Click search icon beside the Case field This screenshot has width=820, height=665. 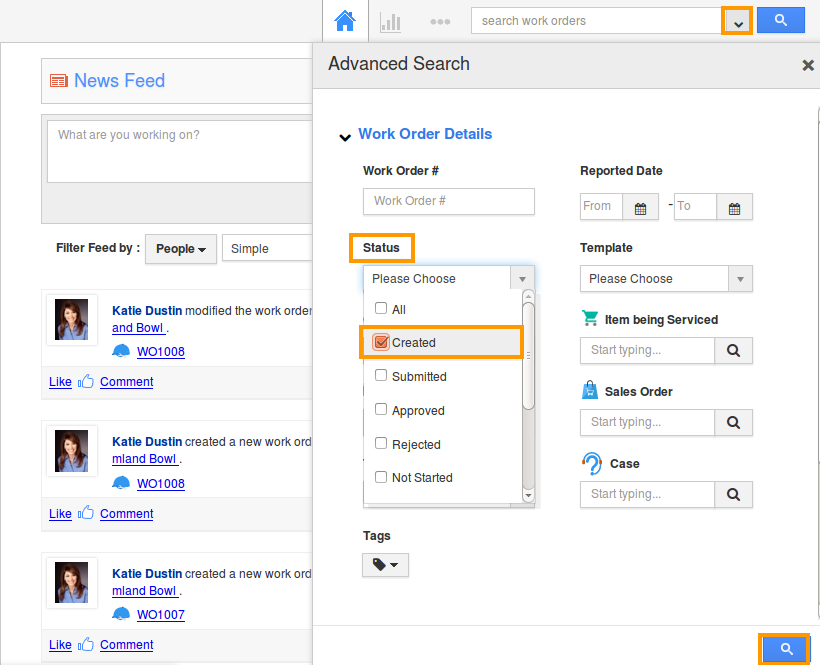coord(733,494)
